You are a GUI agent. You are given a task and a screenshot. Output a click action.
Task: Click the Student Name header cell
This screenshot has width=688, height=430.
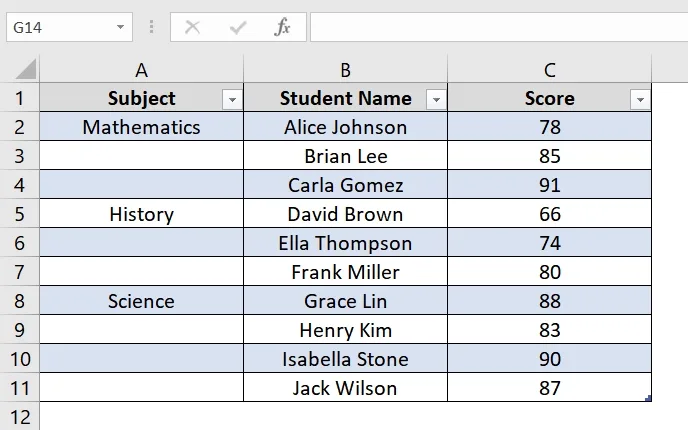pos(345,97)
